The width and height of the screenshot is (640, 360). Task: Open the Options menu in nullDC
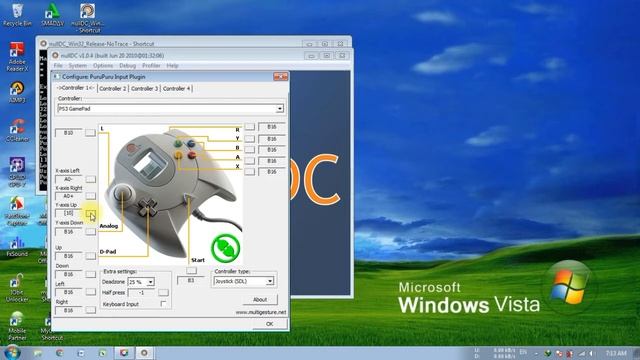(x=103, y=66)
